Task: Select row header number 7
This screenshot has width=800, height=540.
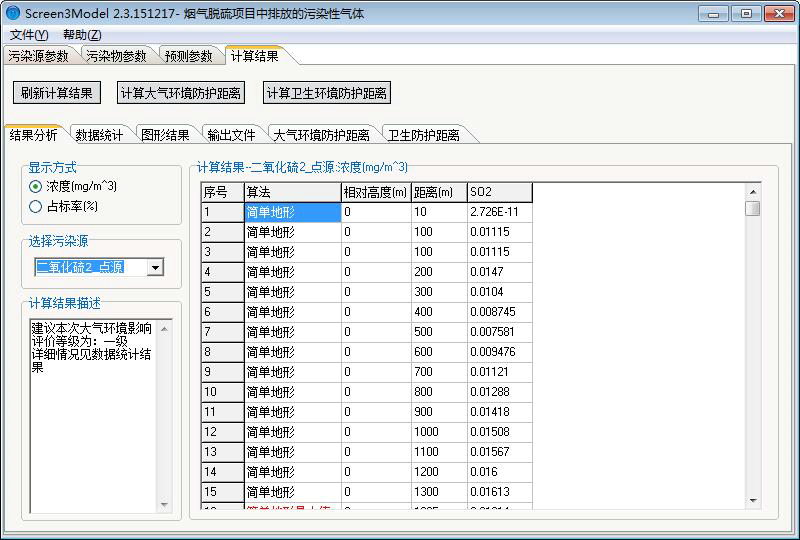Action: tap(222, 332)
